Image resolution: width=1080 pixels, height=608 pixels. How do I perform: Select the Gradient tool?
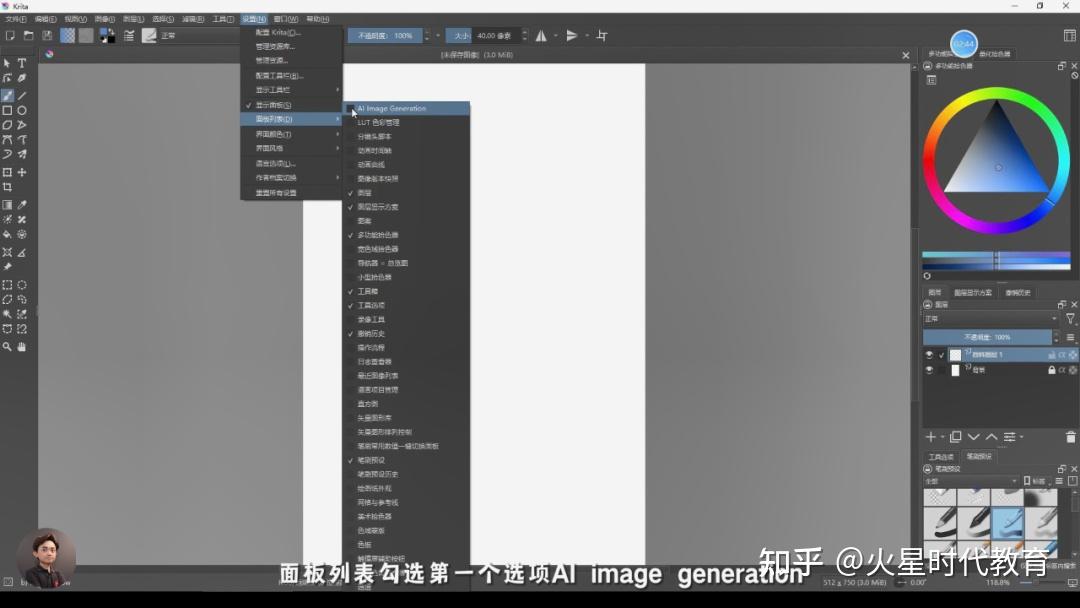(x=7, y=203)
